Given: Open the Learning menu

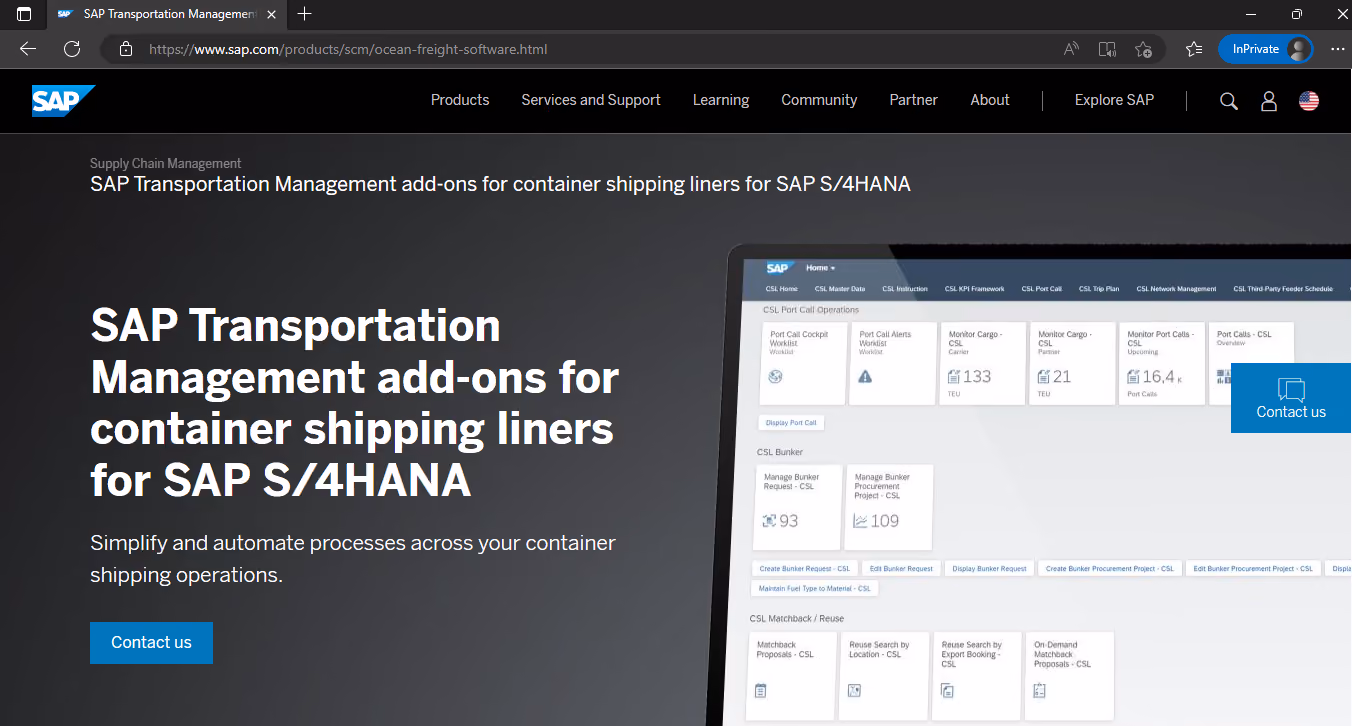Looking at the screenshot, I should (x=721, y=100).
